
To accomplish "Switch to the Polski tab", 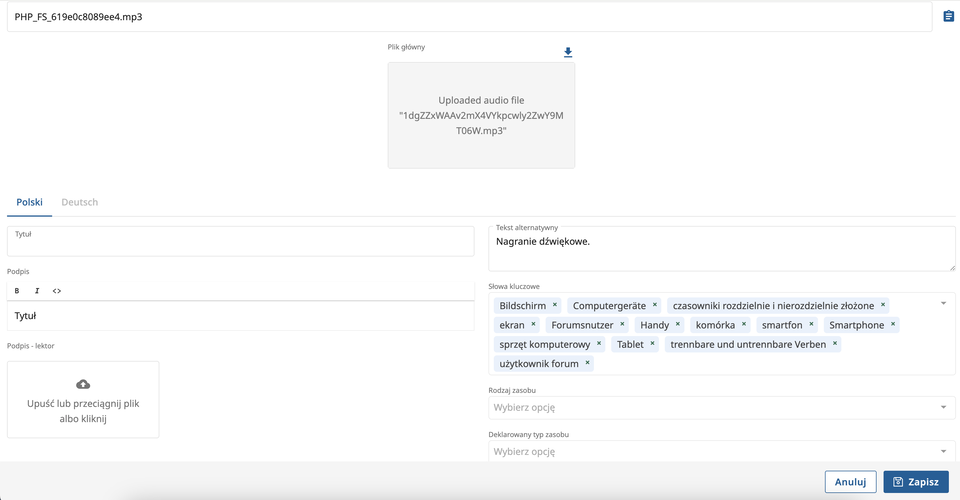I will [29, 202].
